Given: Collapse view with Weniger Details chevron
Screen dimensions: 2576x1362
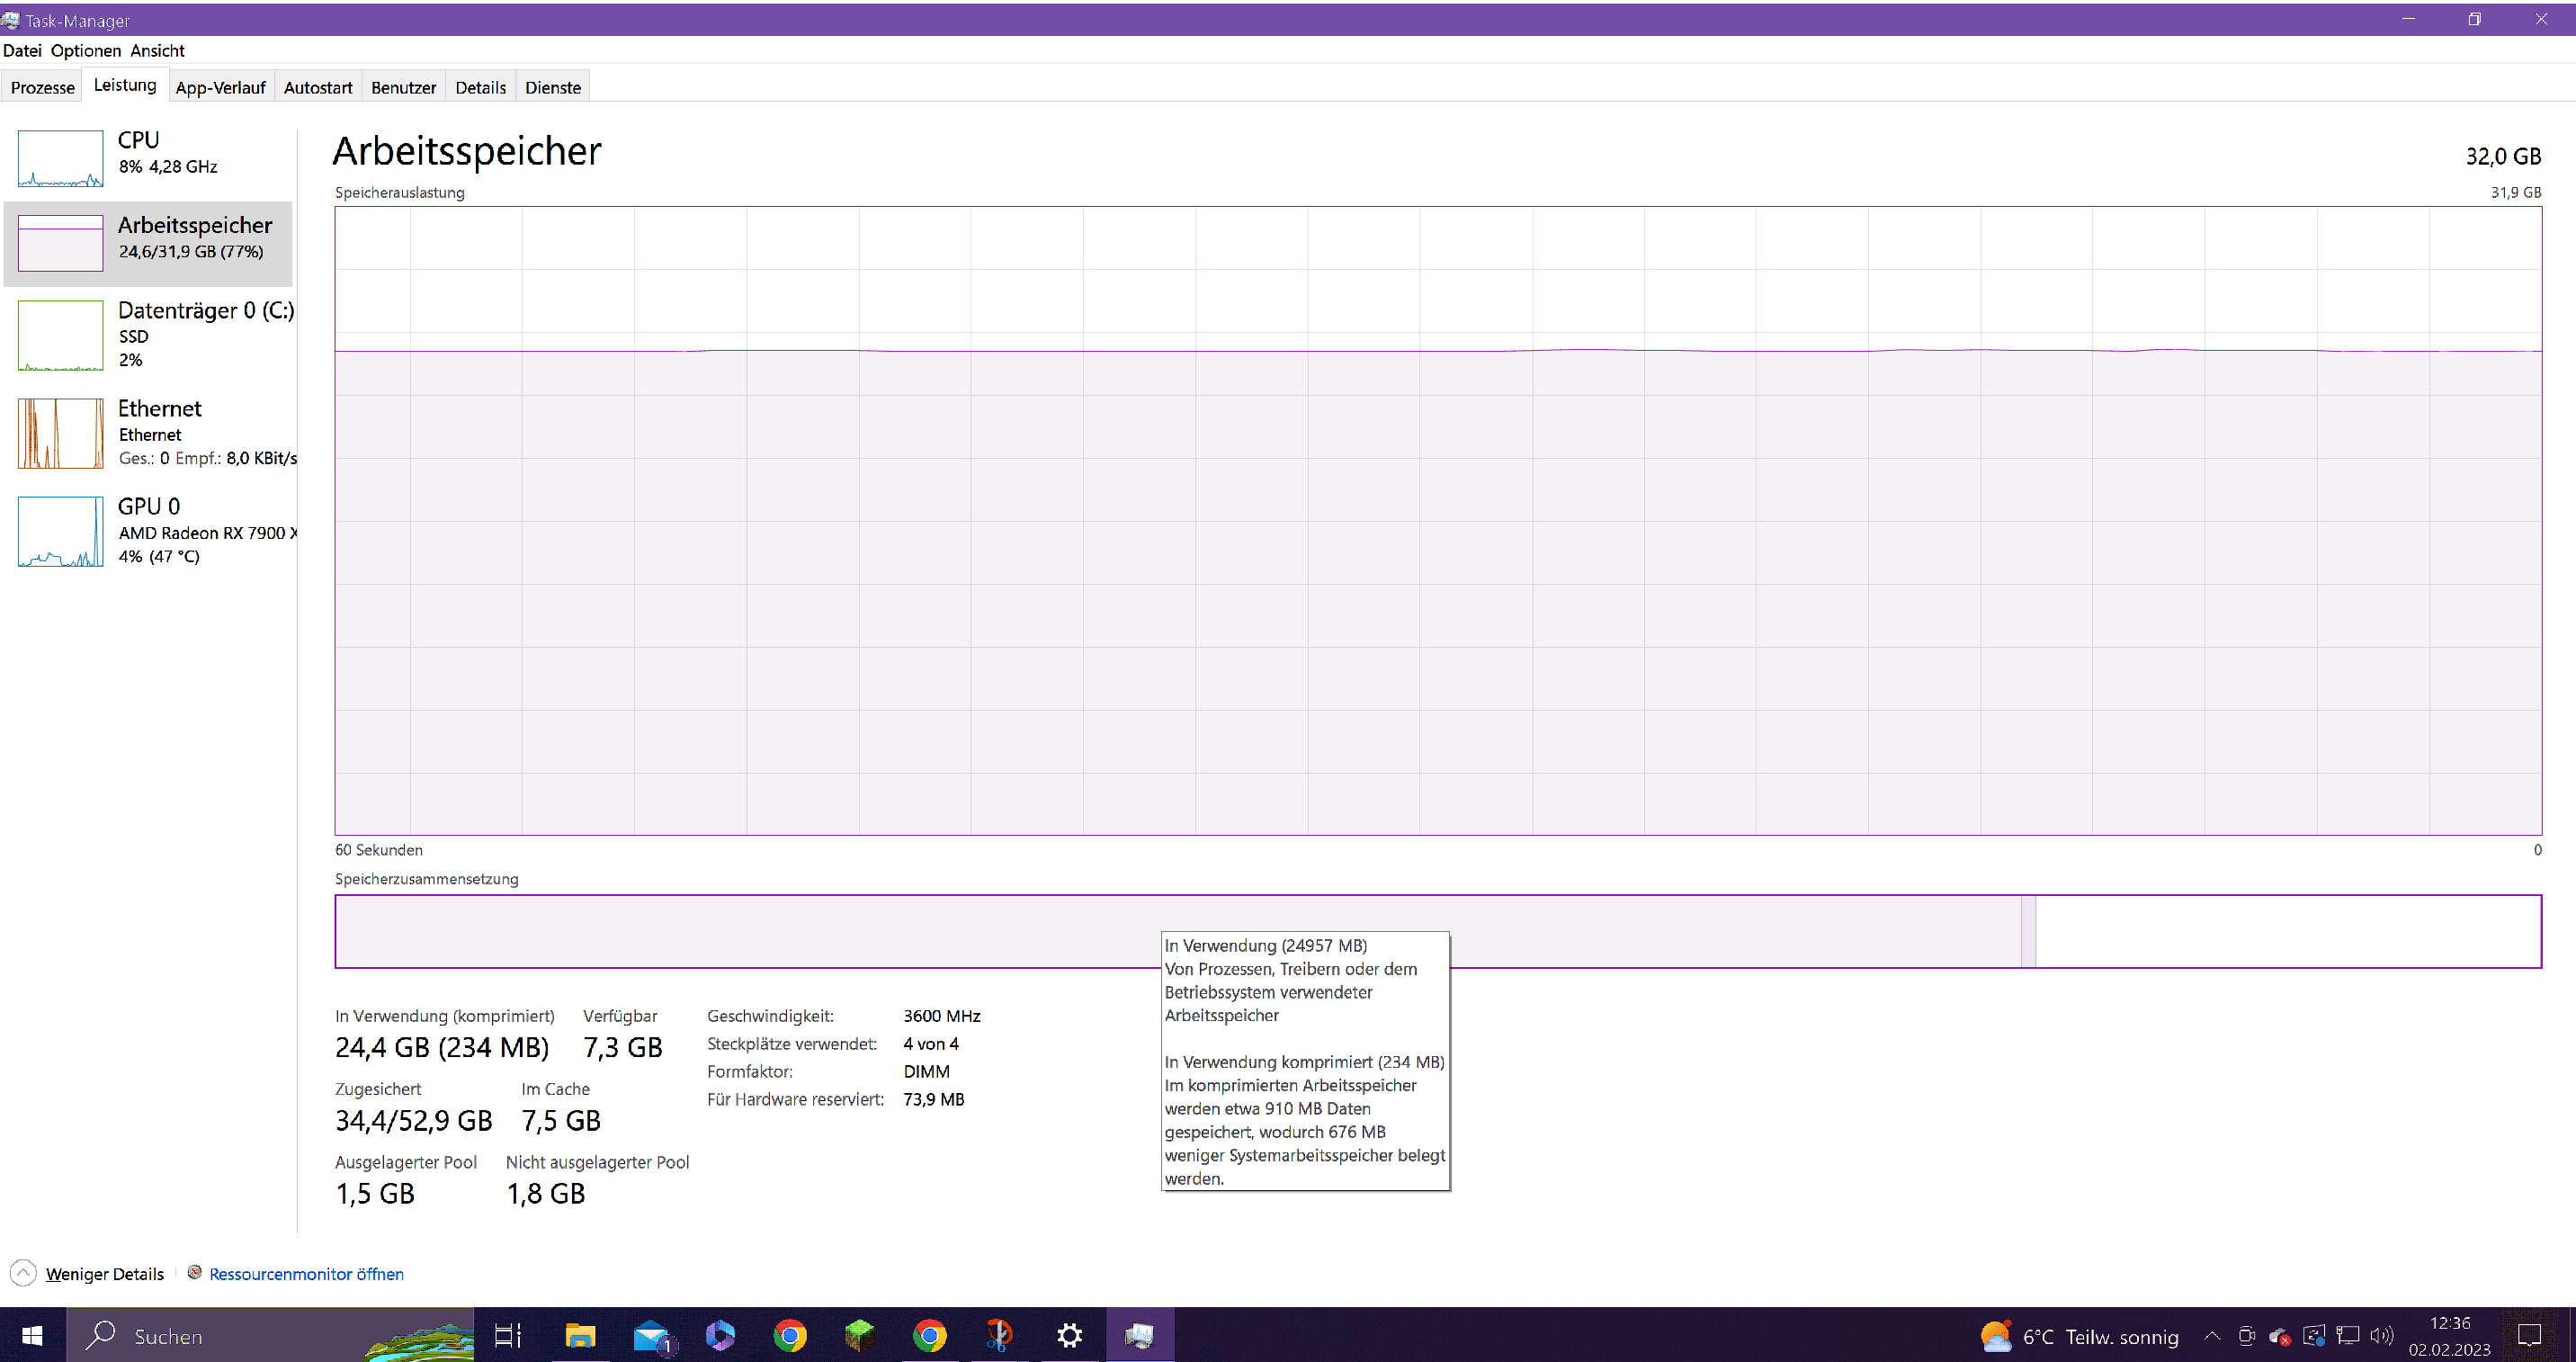Looking at the screenshot, I should coord(23,1273).
